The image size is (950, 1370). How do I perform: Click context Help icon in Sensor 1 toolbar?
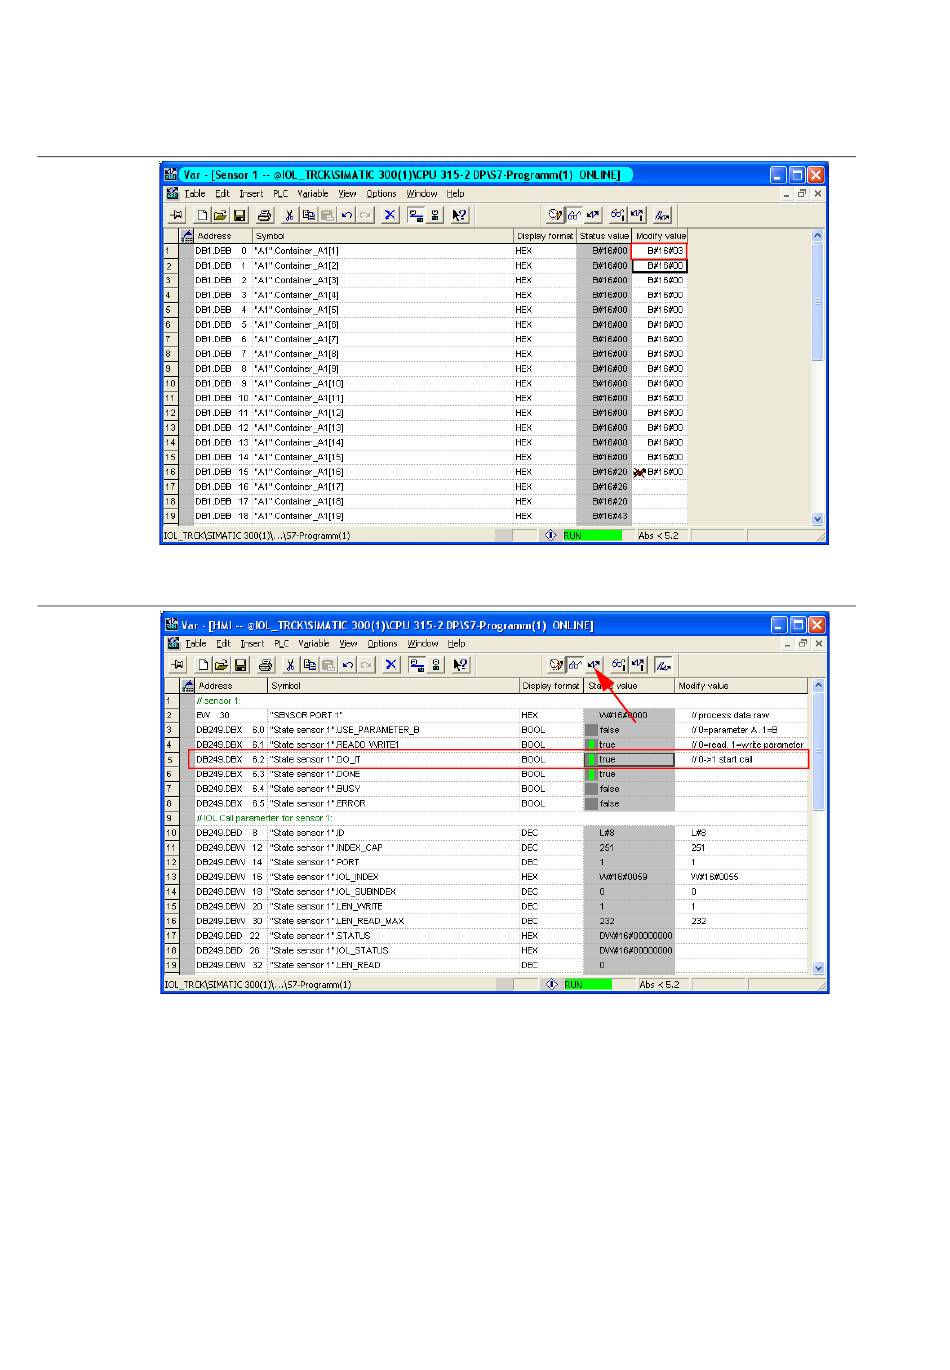(x=459, y=215)
